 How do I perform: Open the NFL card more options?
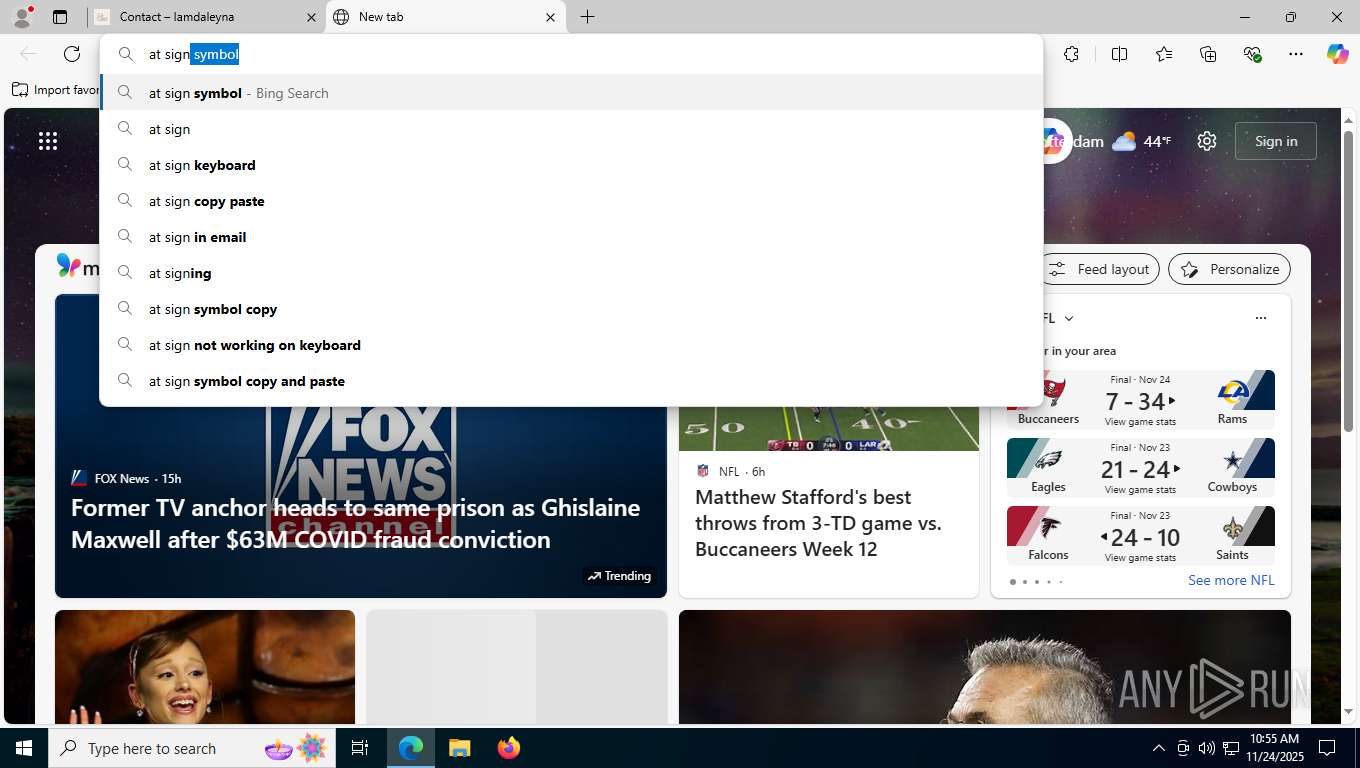pyautogui.click(x=1260, y=318)
